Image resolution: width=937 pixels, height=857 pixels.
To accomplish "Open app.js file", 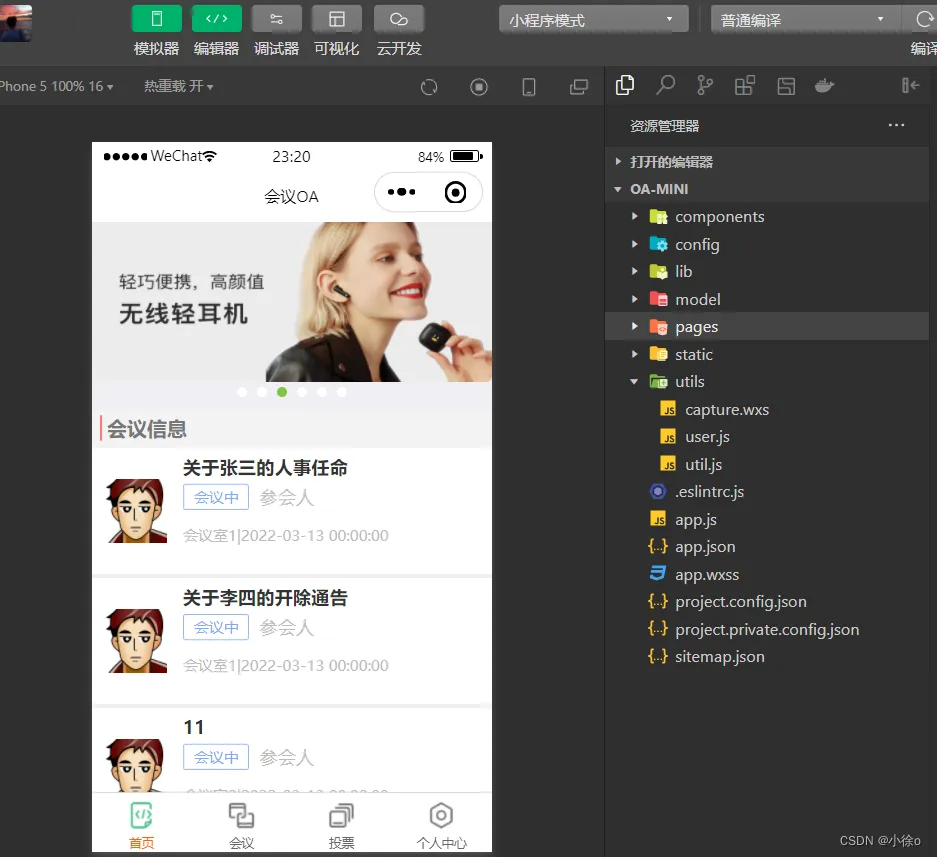I will pyautogui.click(x=767, y=519).
